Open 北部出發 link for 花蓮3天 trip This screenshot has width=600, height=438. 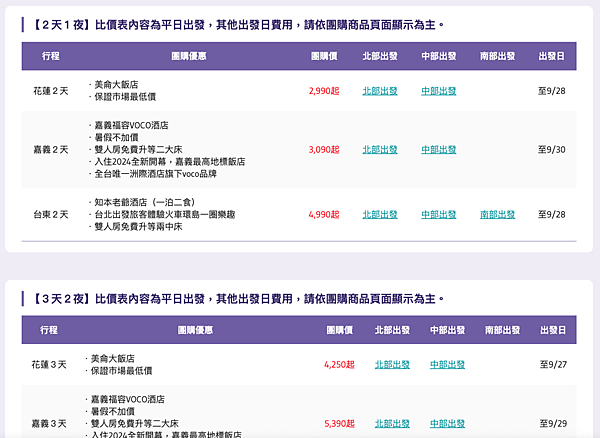[392, 365]
